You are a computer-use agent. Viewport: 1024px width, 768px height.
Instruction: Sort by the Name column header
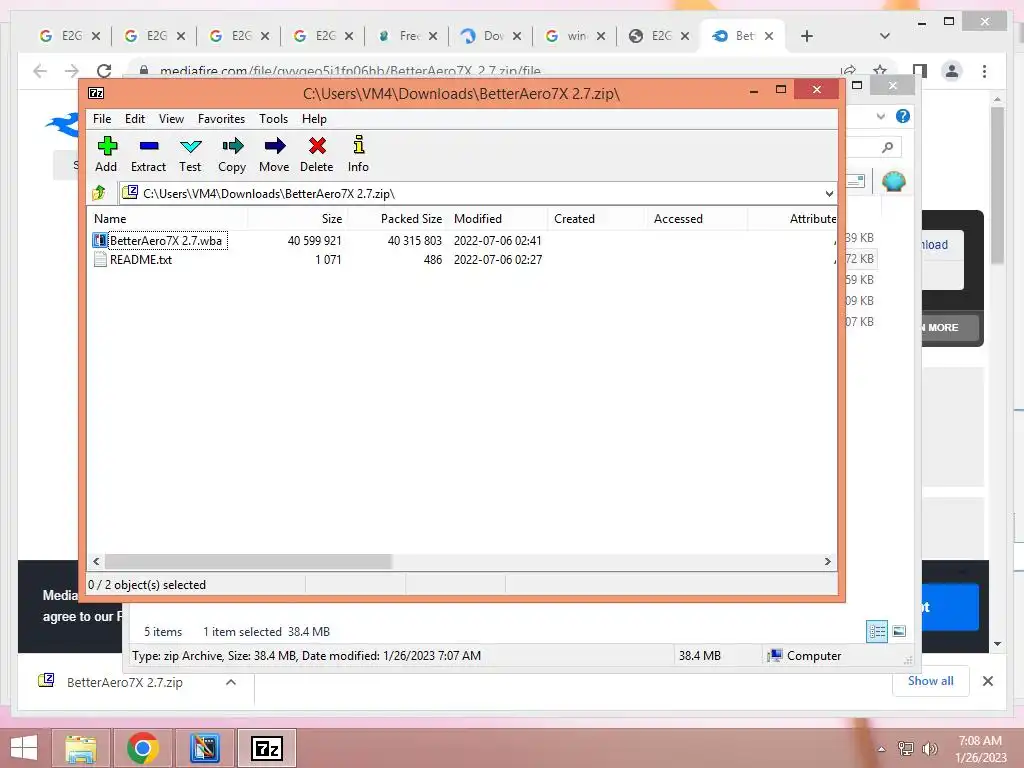point(168,219)
